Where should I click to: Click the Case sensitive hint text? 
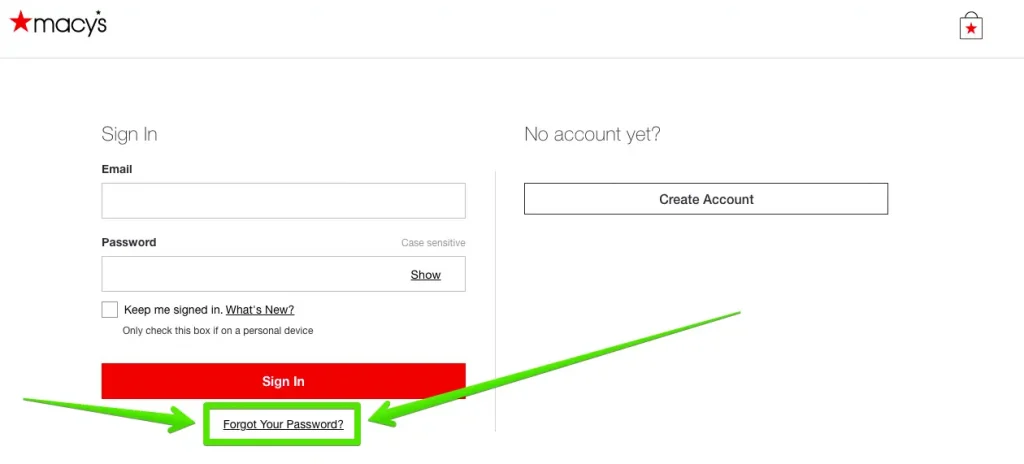click(x=433, y=243)
